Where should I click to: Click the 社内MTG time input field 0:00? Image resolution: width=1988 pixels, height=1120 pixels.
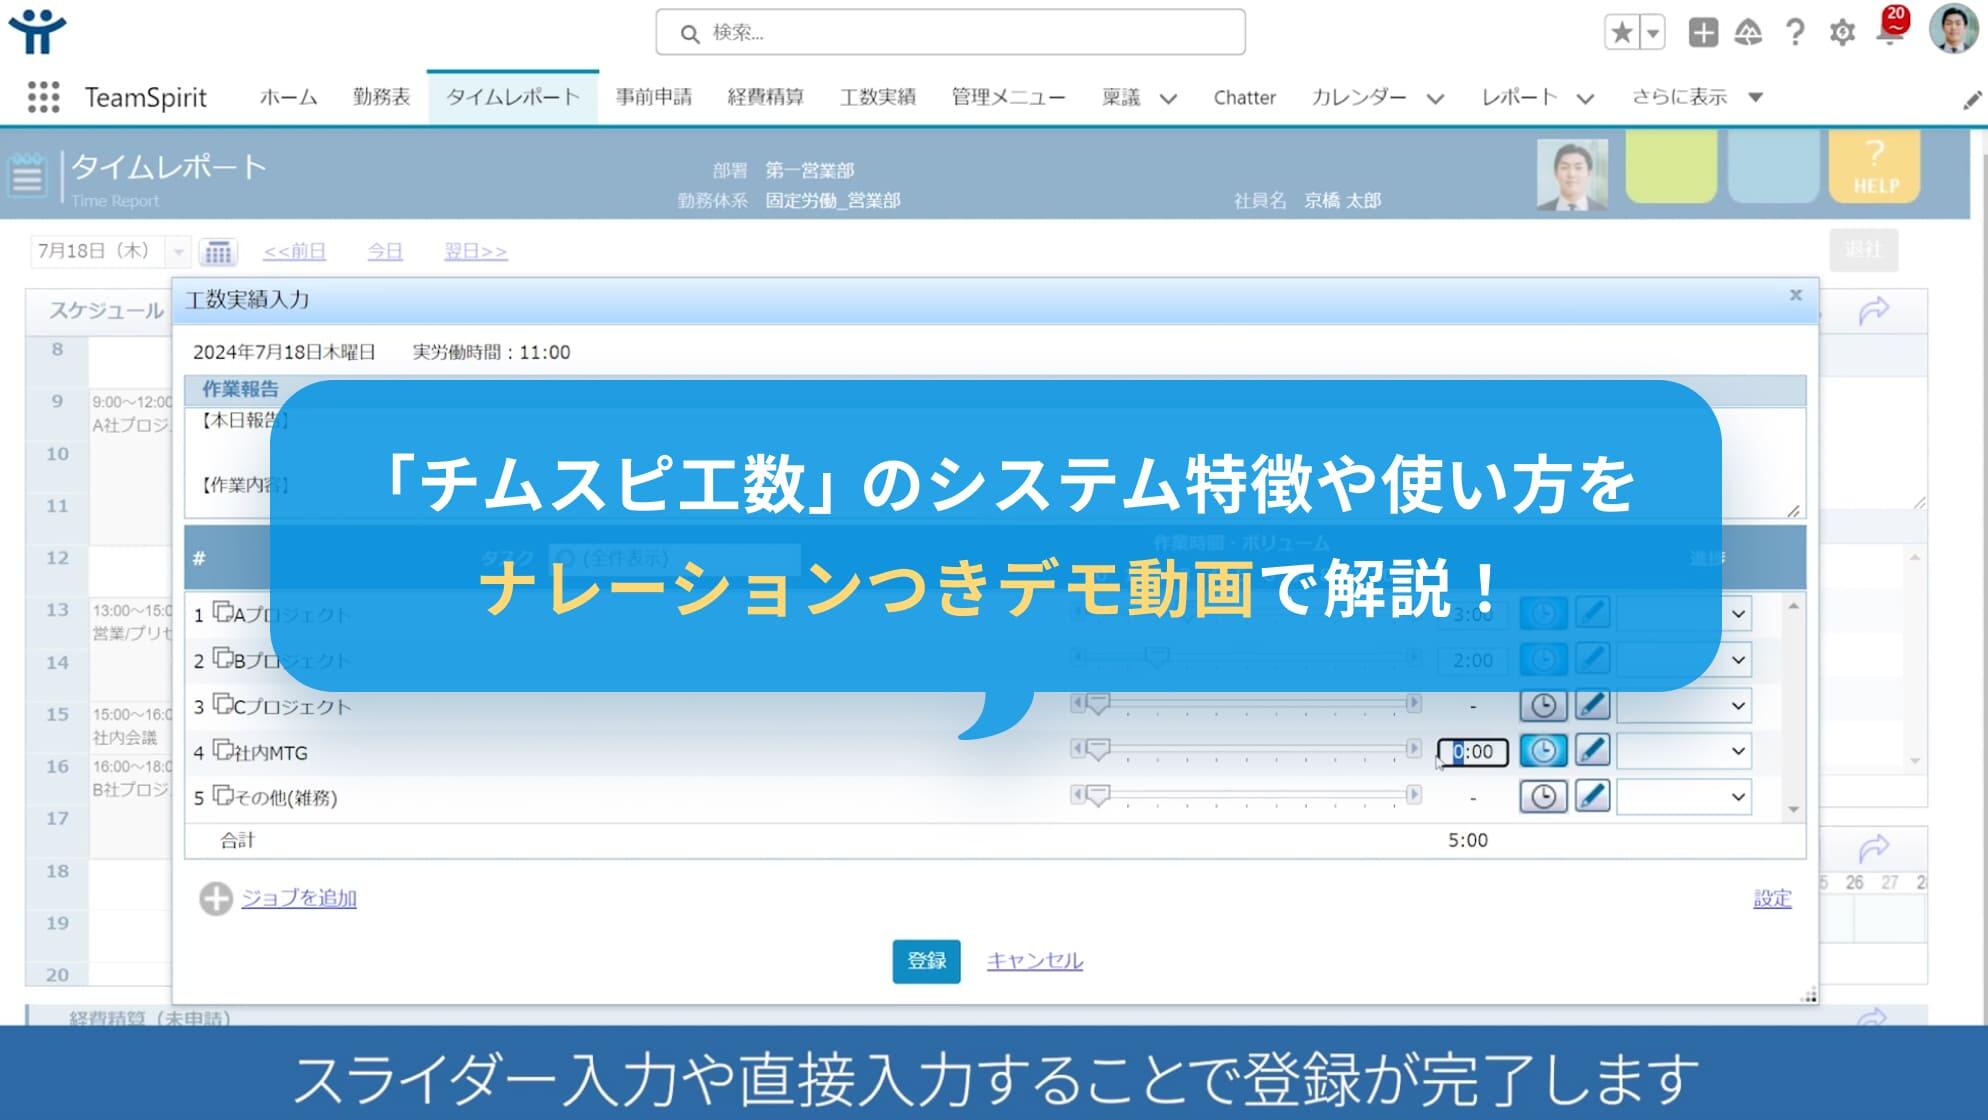click(1473, 751)
